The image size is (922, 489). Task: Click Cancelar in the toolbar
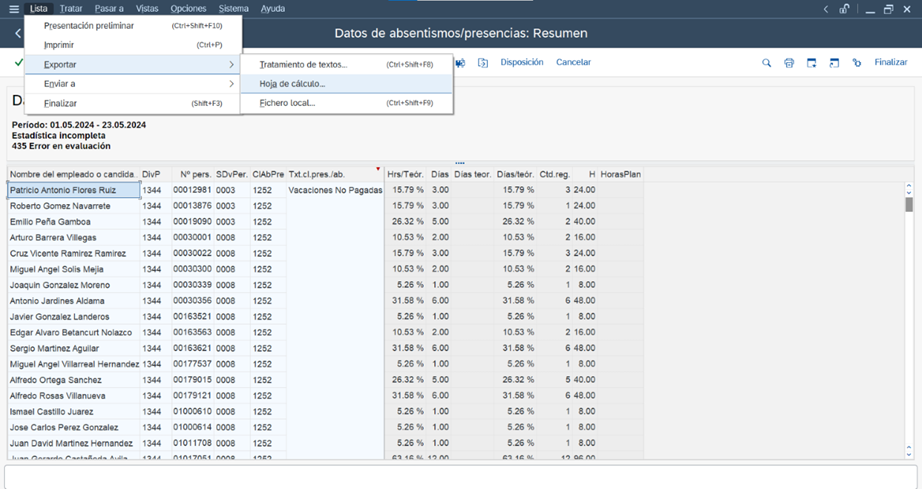[x=573, y=62]
